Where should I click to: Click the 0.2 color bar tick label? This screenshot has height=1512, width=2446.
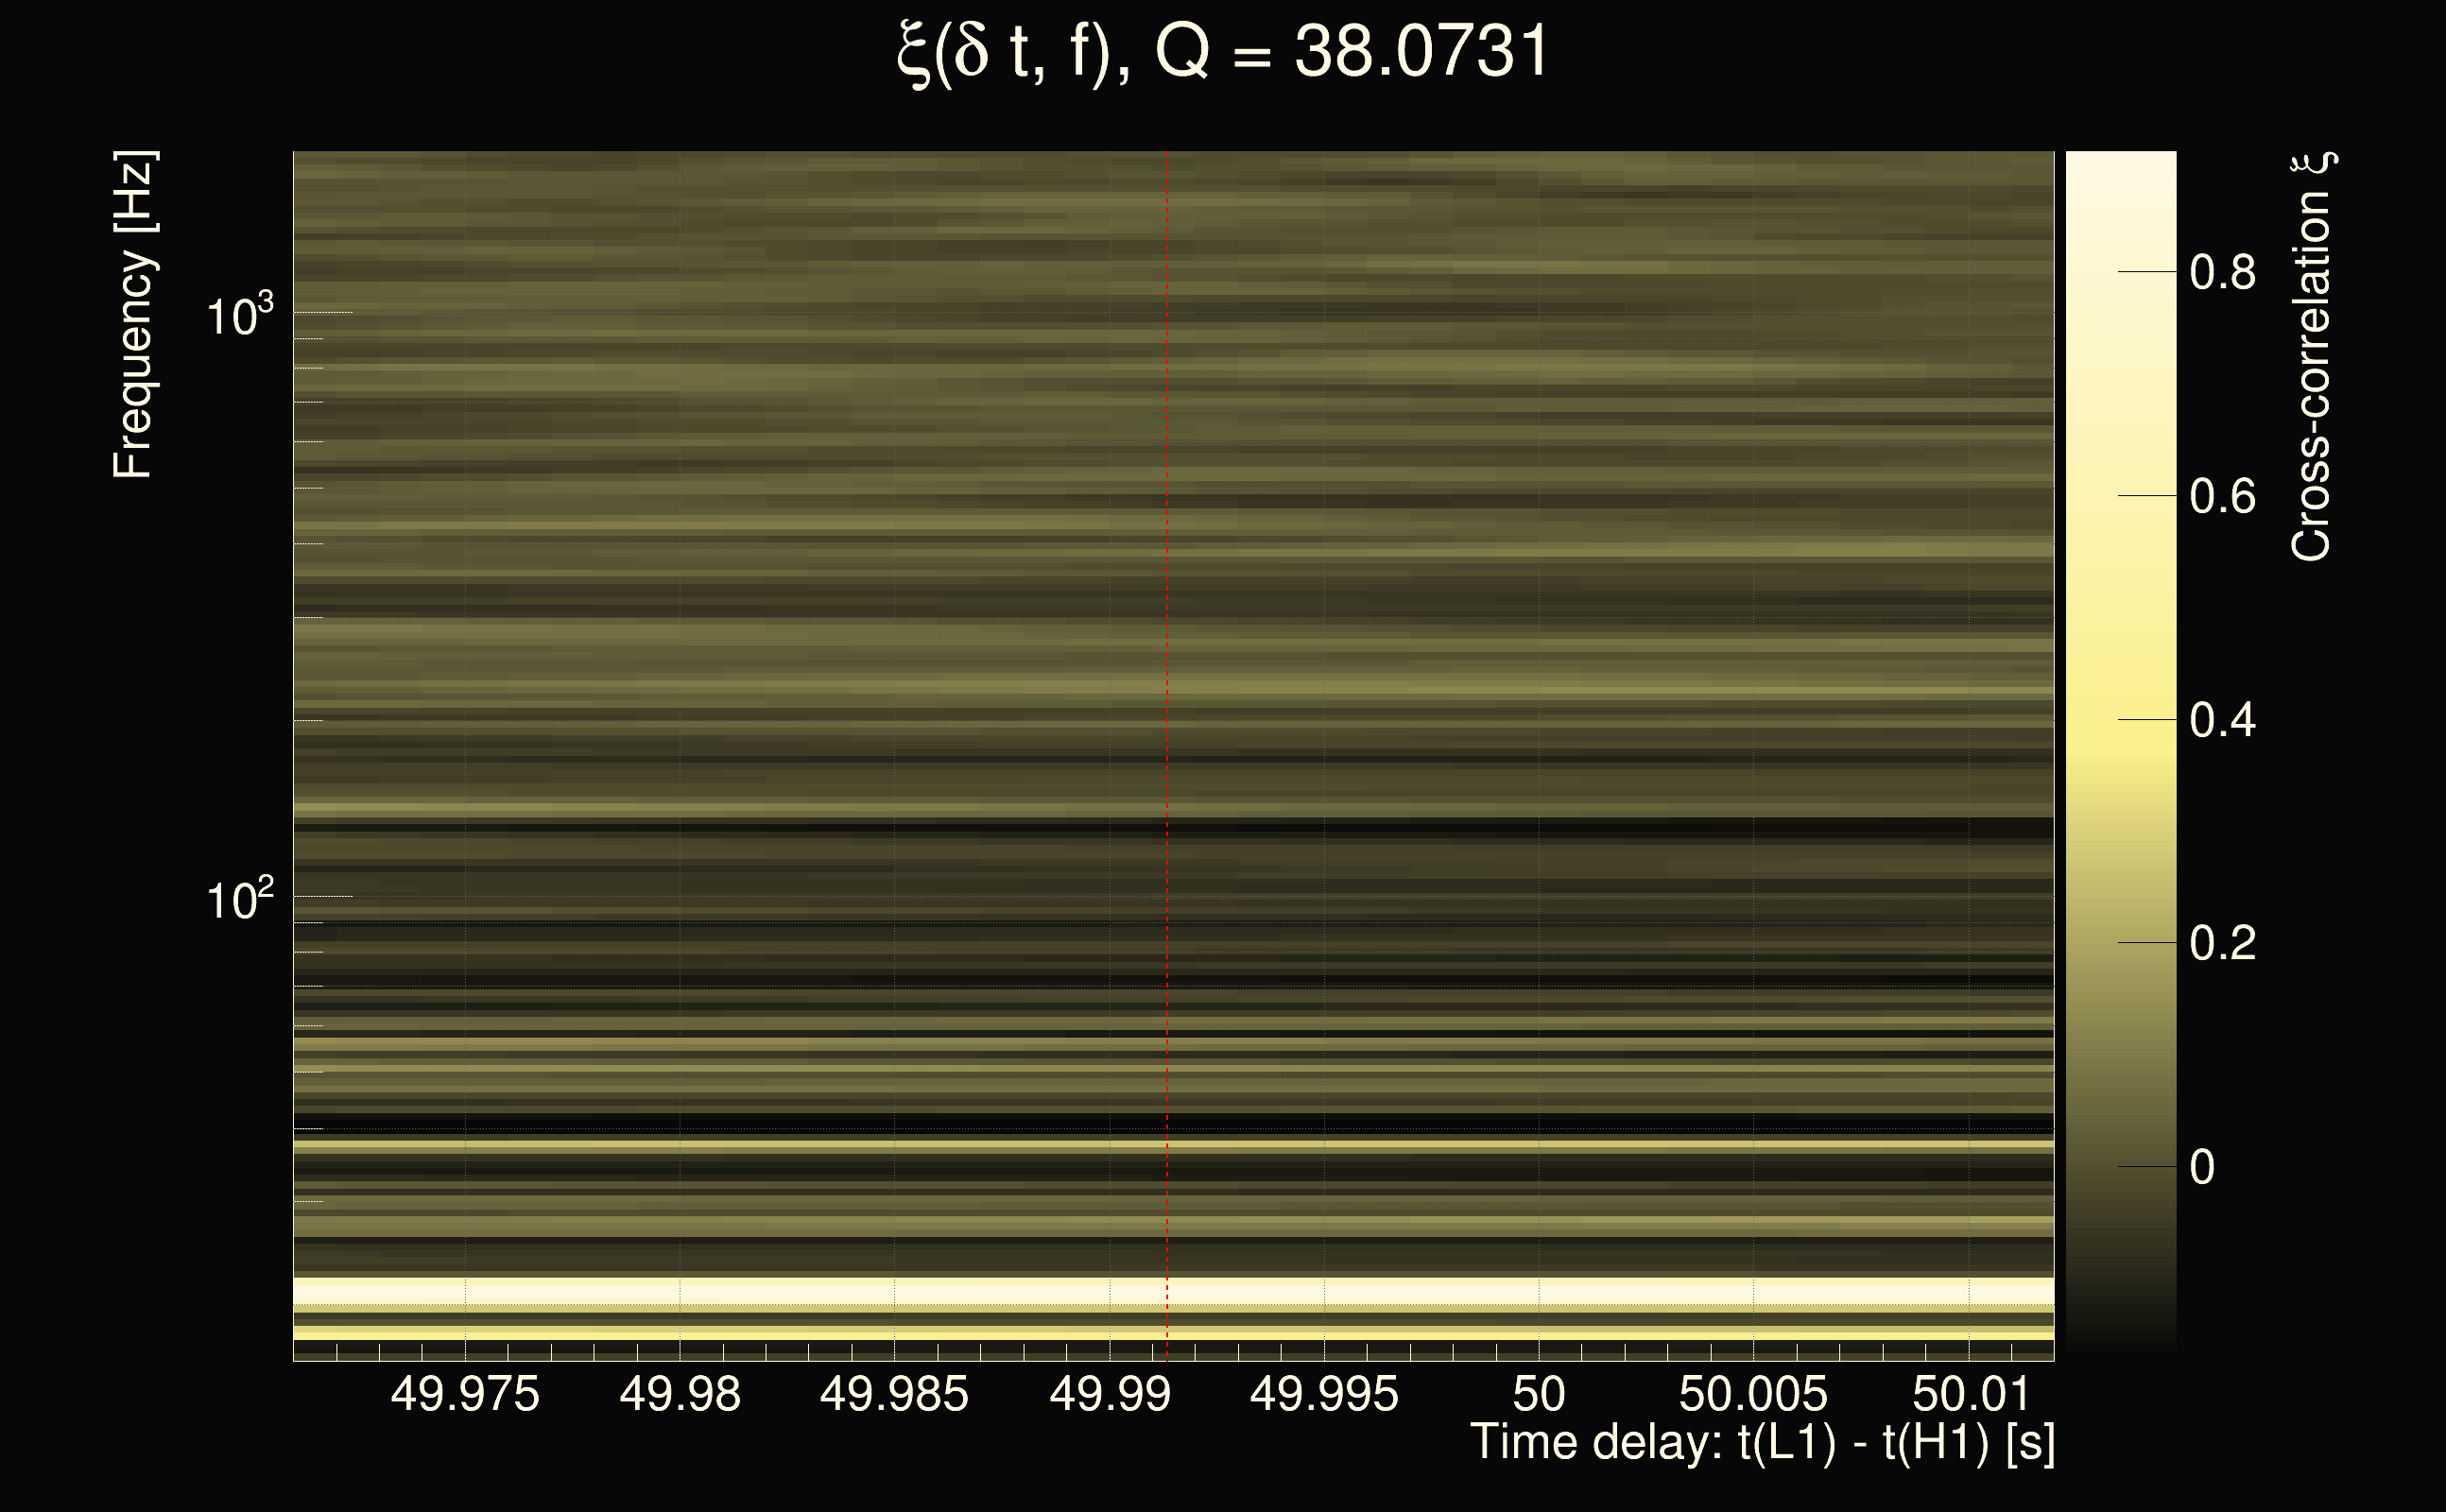(2222, 943)
